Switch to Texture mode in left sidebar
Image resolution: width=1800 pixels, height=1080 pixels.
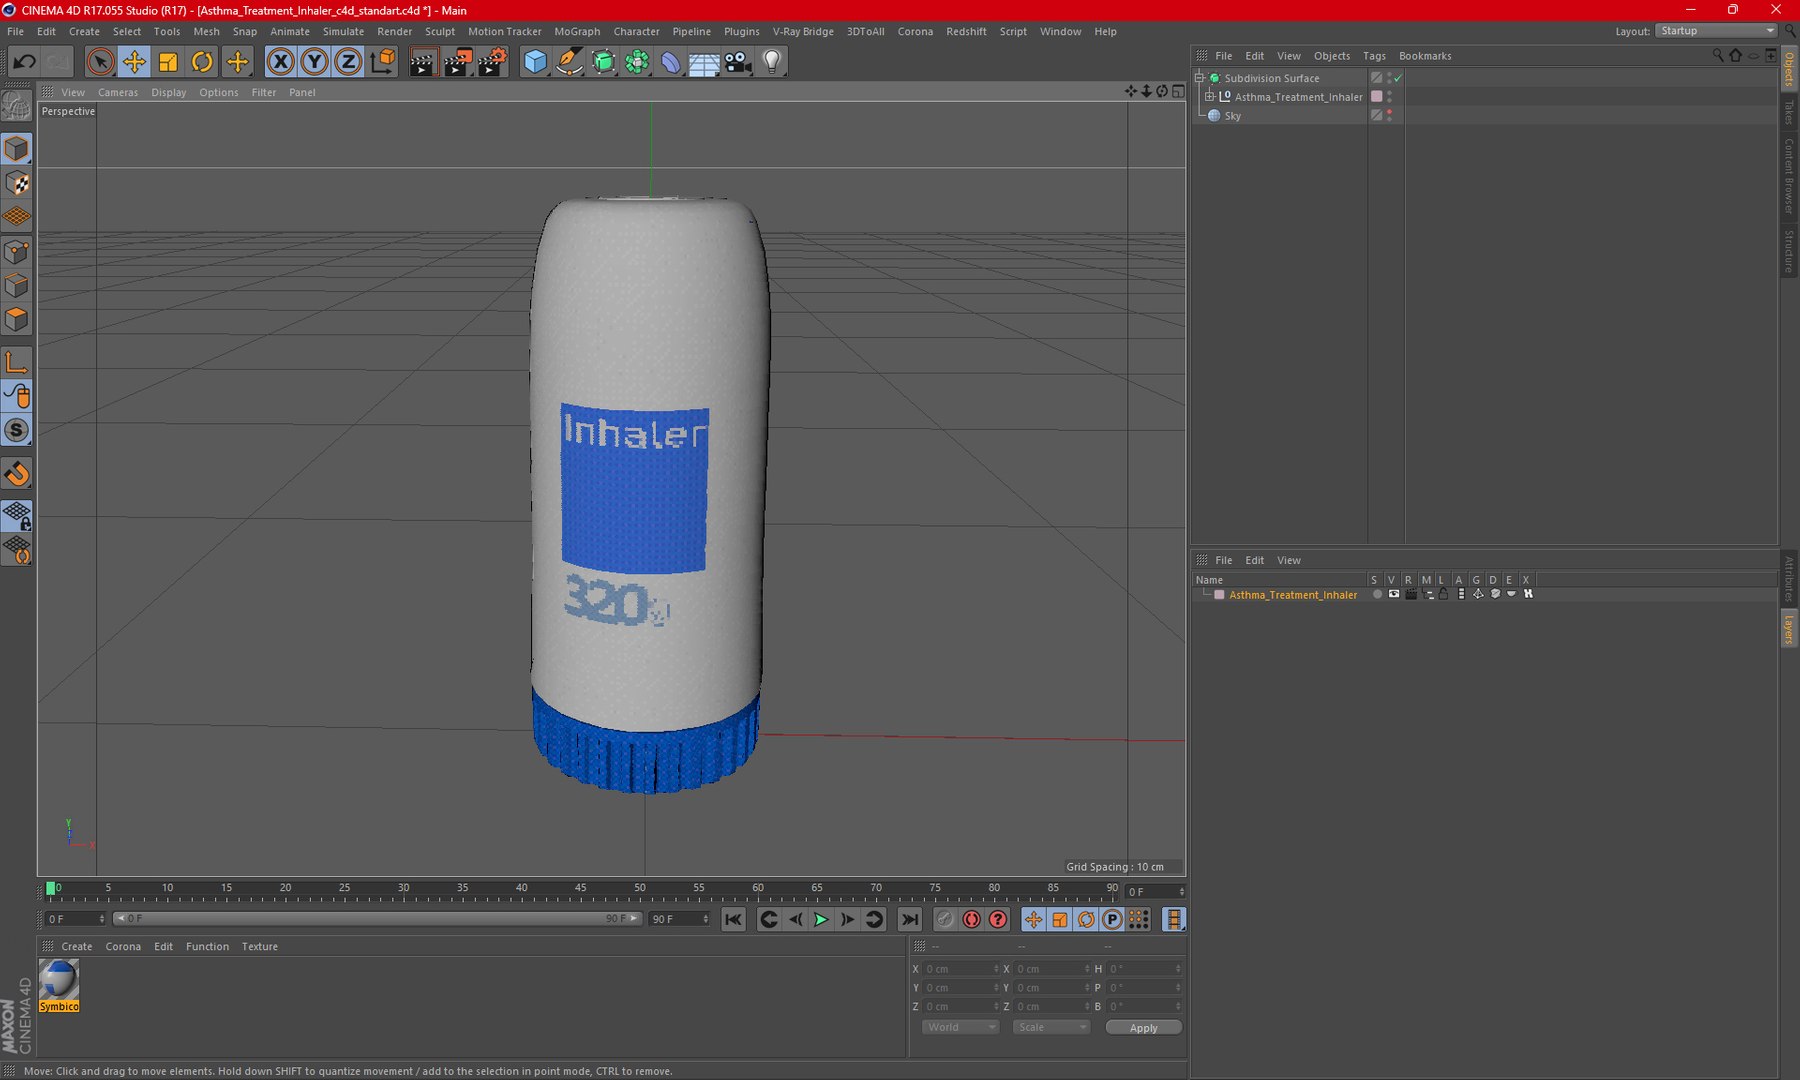tap(17, 183)
